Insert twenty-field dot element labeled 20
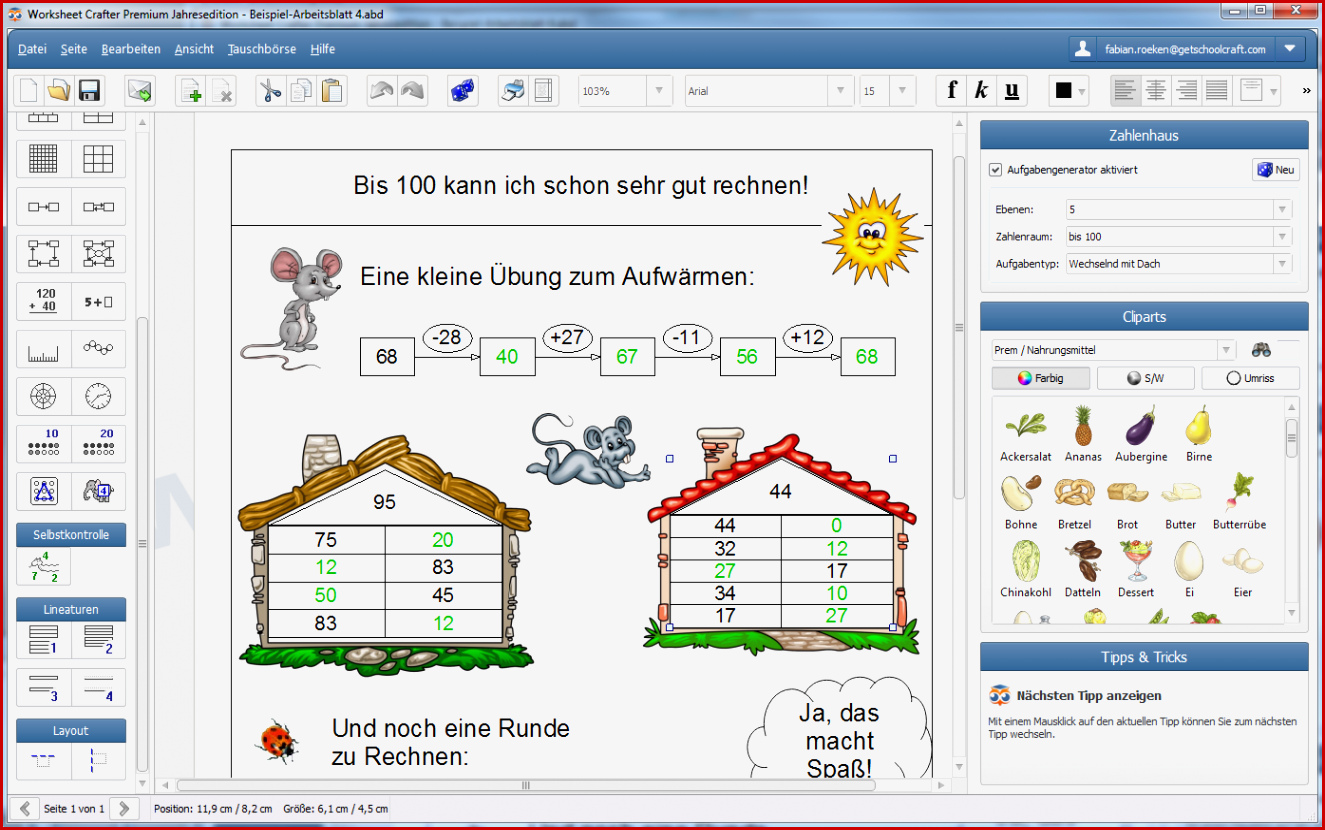This screenshot has width=1325, height=830. click(98, 443)
